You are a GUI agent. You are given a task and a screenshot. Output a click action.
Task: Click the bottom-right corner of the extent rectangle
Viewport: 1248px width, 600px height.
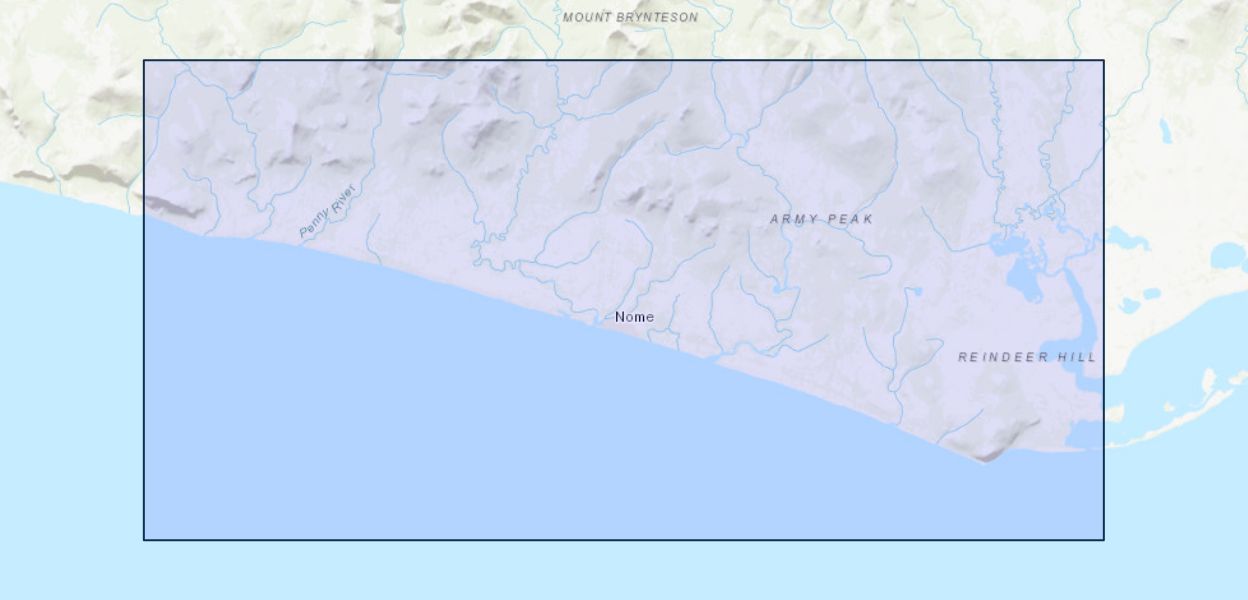click(1104, 540)
